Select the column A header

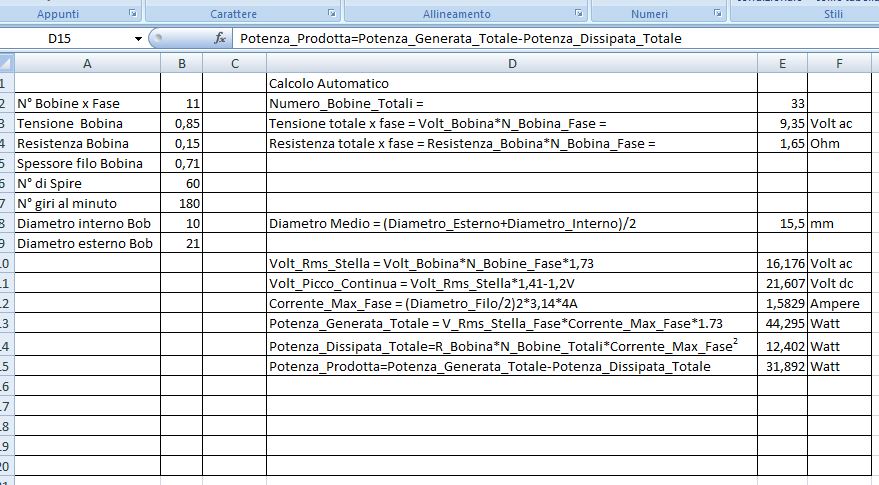coord(87,64)
